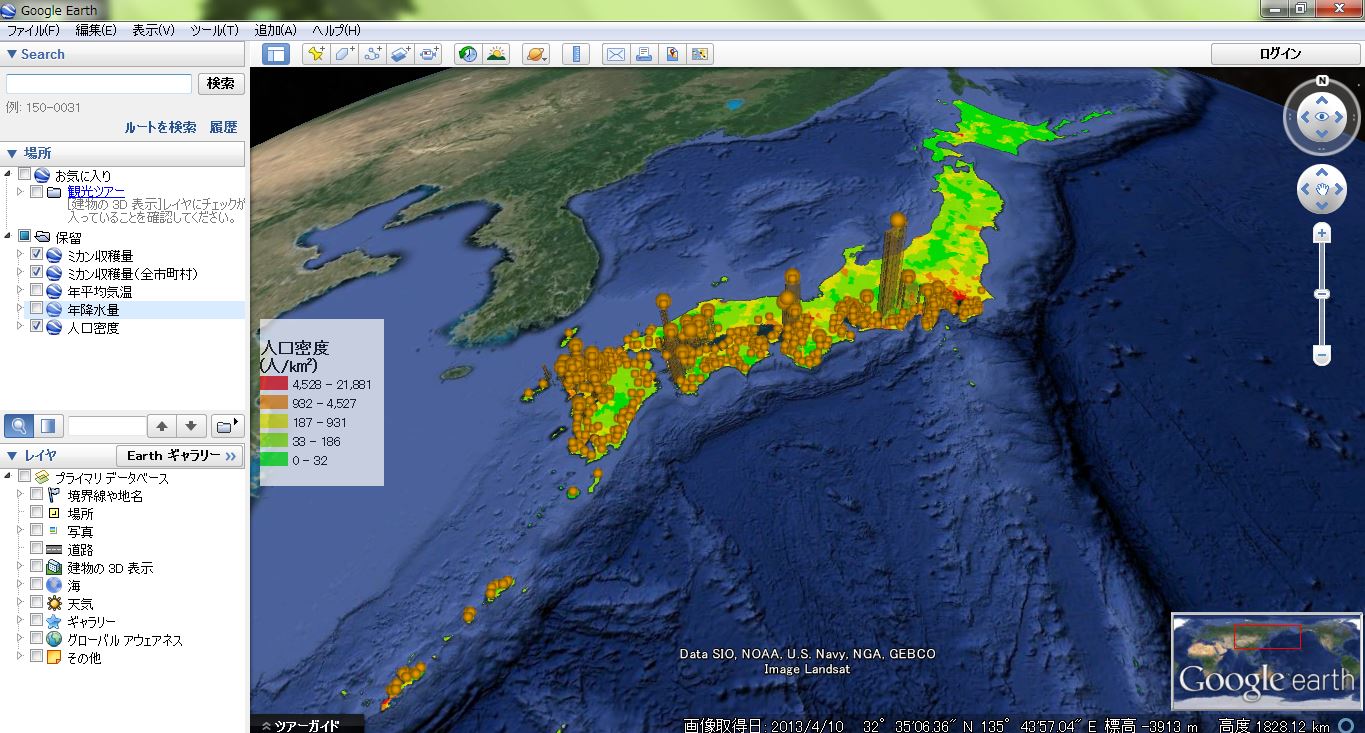This screenshot has height=733, width=1365.
Task: Click the ルートを検索 link
Action: pyautogui.click(x=160, y=127)
